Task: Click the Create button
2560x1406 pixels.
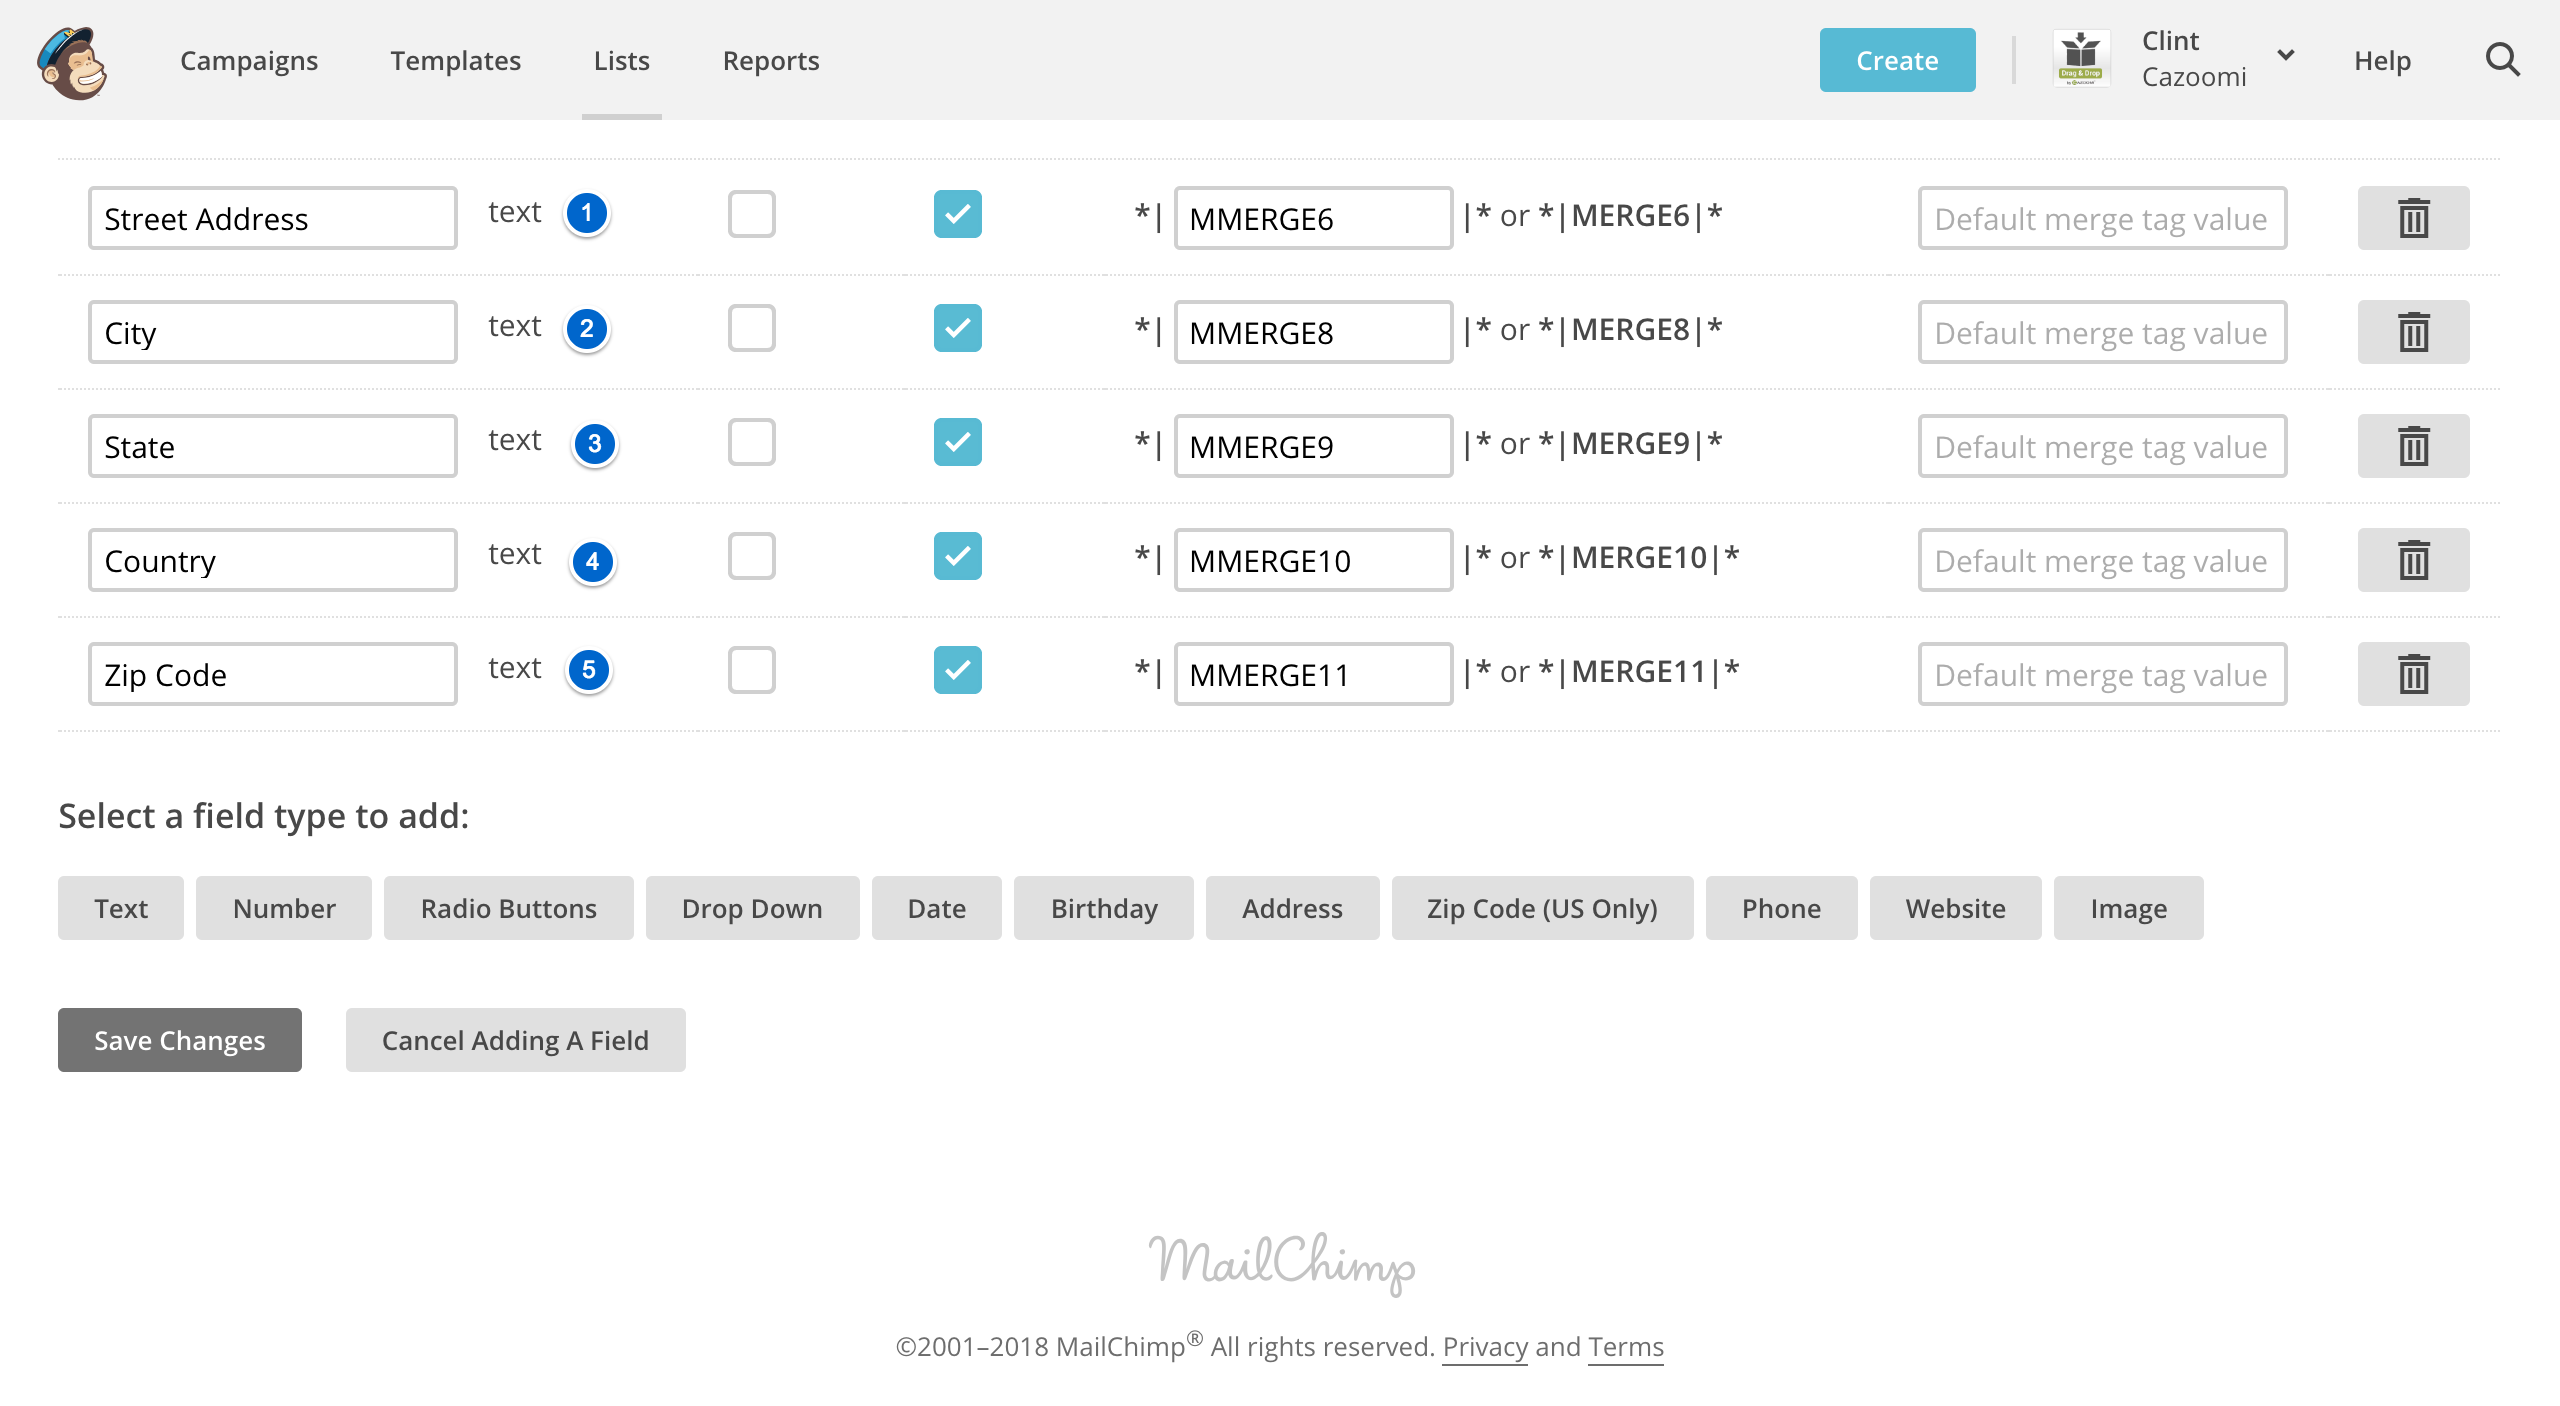Action: click(x=1898, y=60)
